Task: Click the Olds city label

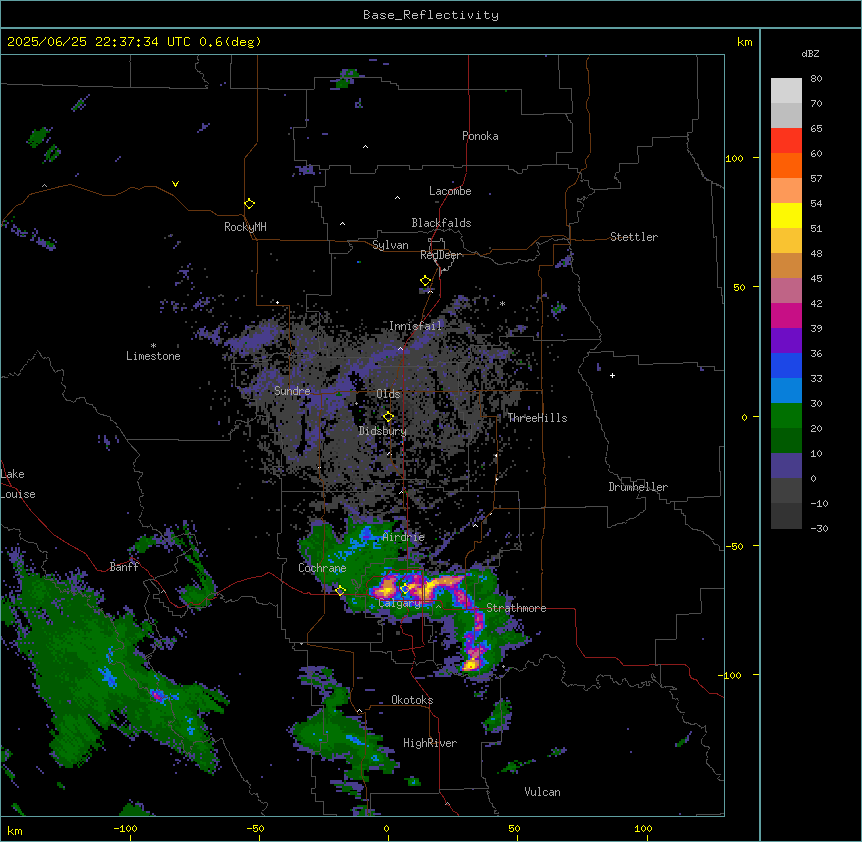Action: pos(388,394)
